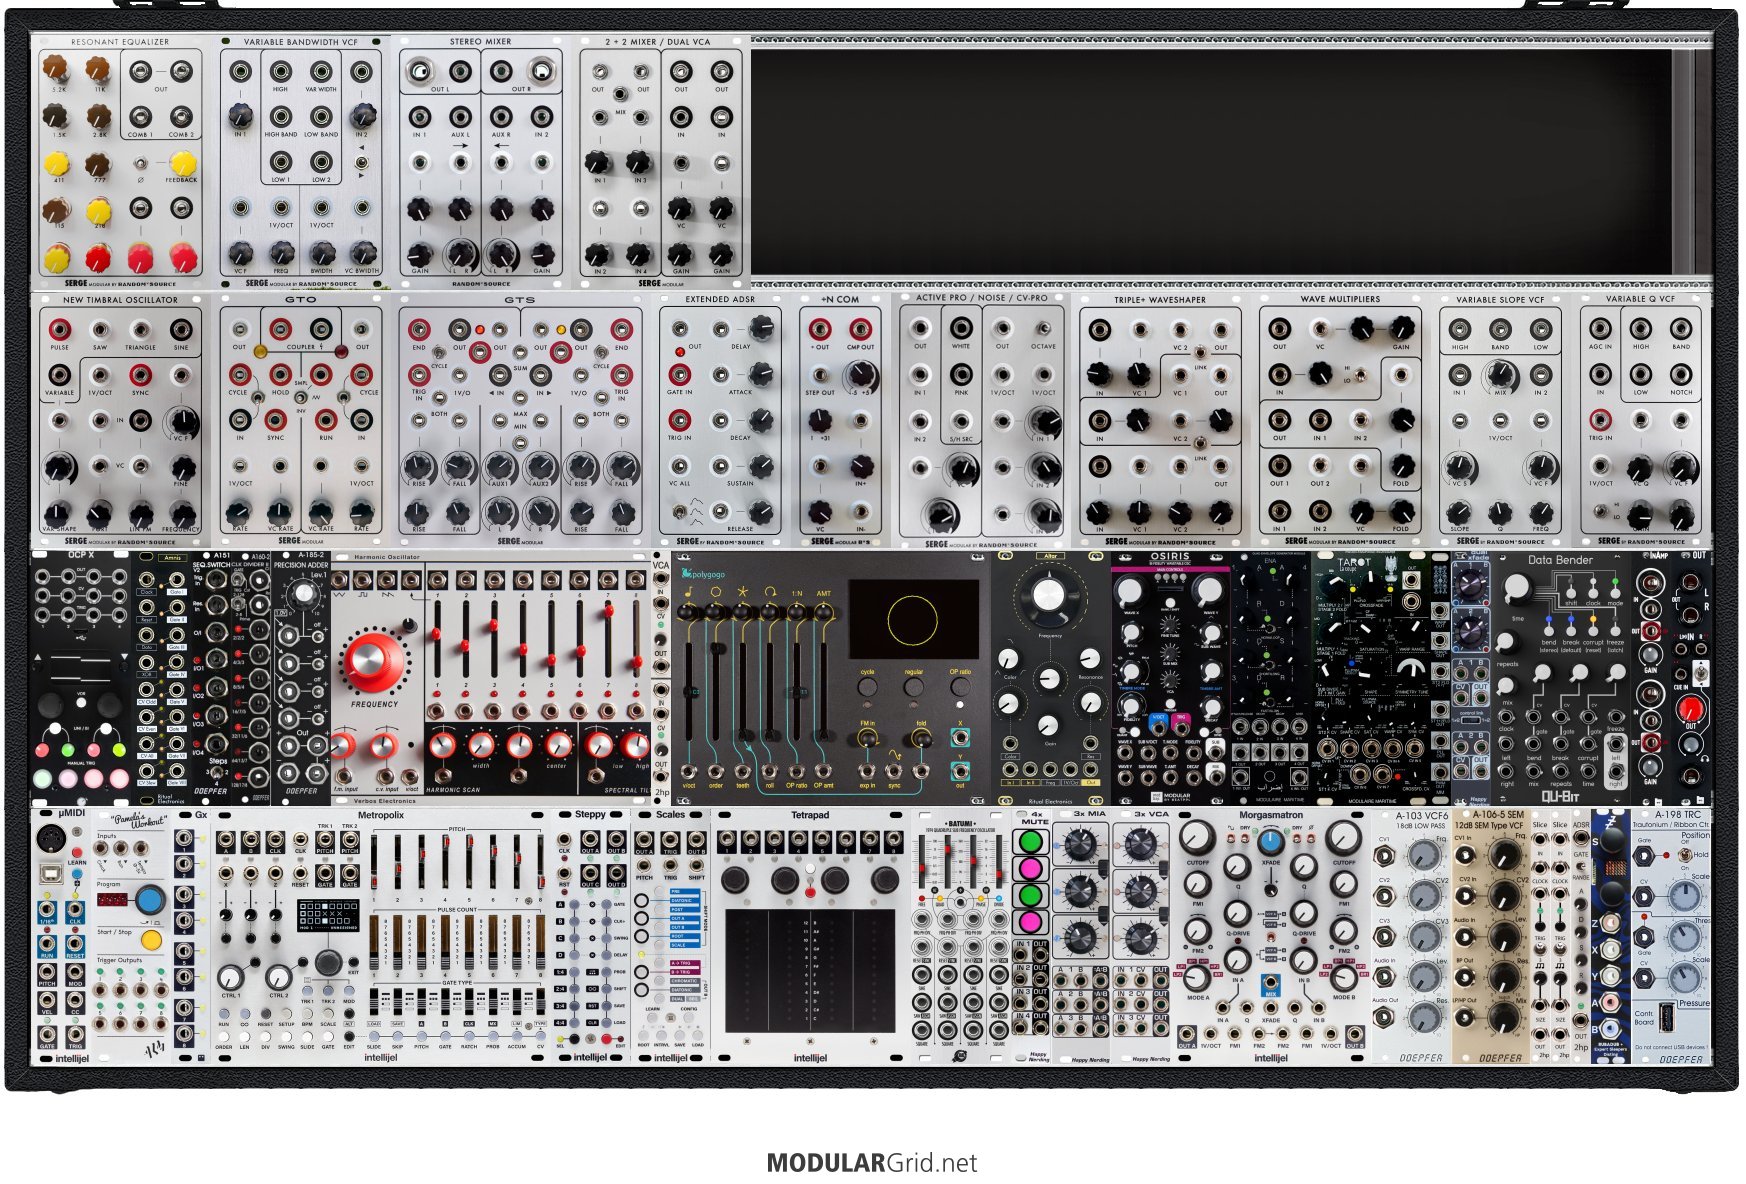Screen dimensions: 1746x1184
Task: Click the red Program display on Pamela's Workout
Action: pyautogui.click(x=112, y=900)
